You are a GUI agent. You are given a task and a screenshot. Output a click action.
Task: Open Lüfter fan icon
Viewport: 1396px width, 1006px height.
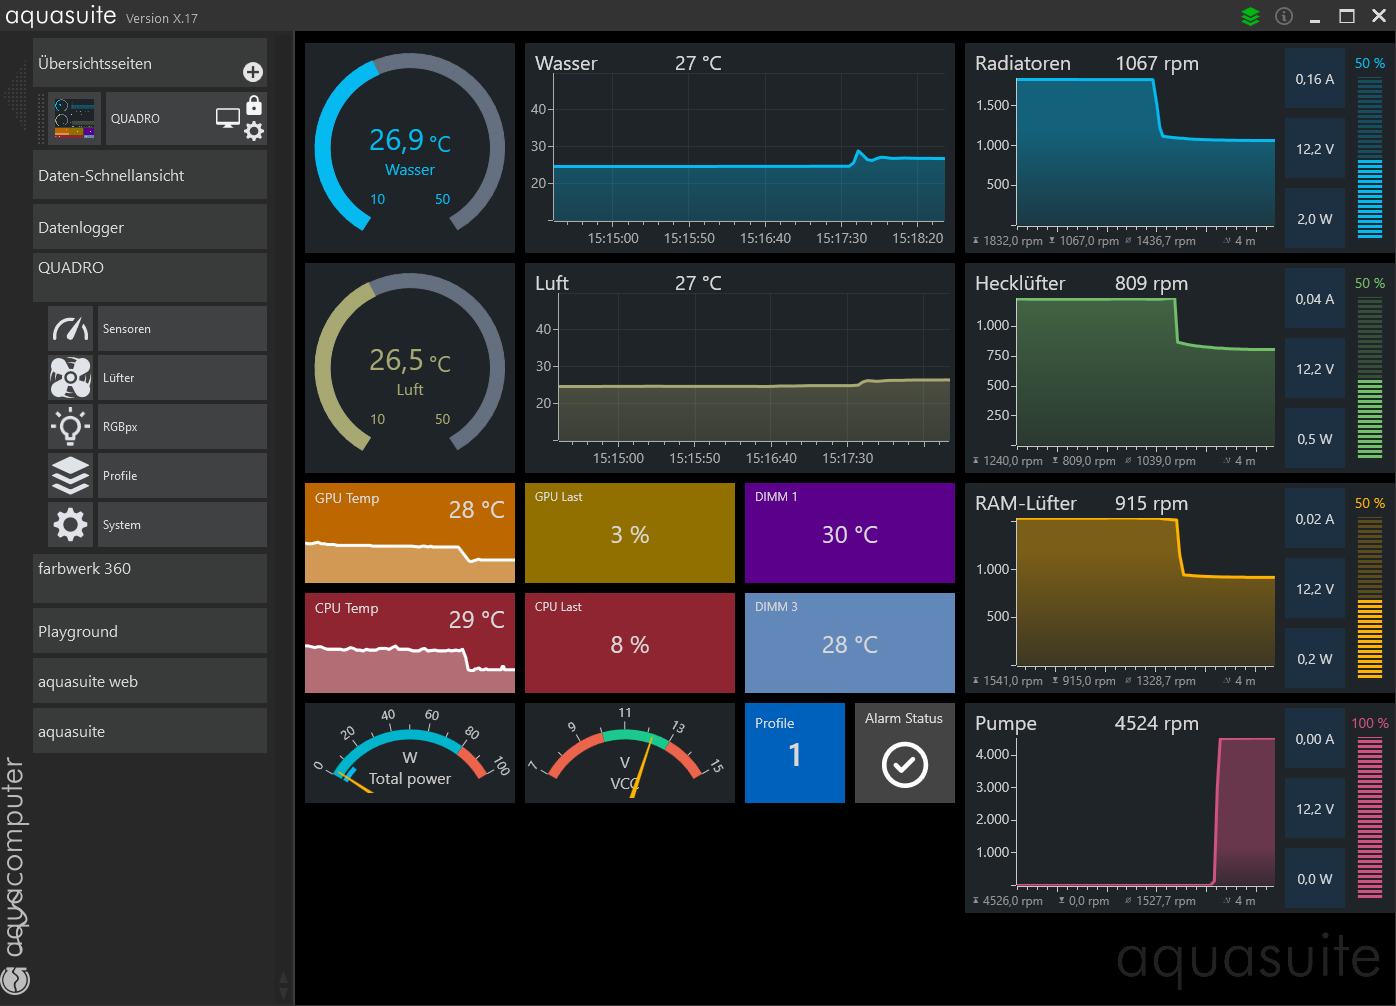tap(70, 377)
